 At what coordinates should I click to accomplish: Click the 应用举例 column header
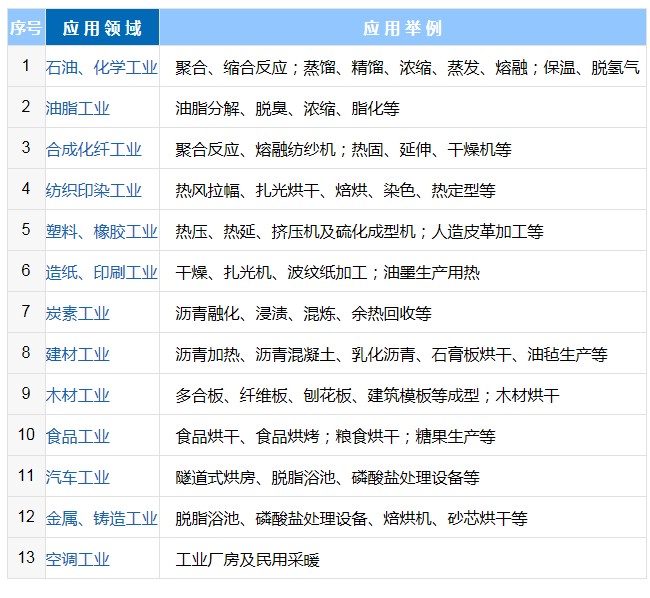click(402, 28)
